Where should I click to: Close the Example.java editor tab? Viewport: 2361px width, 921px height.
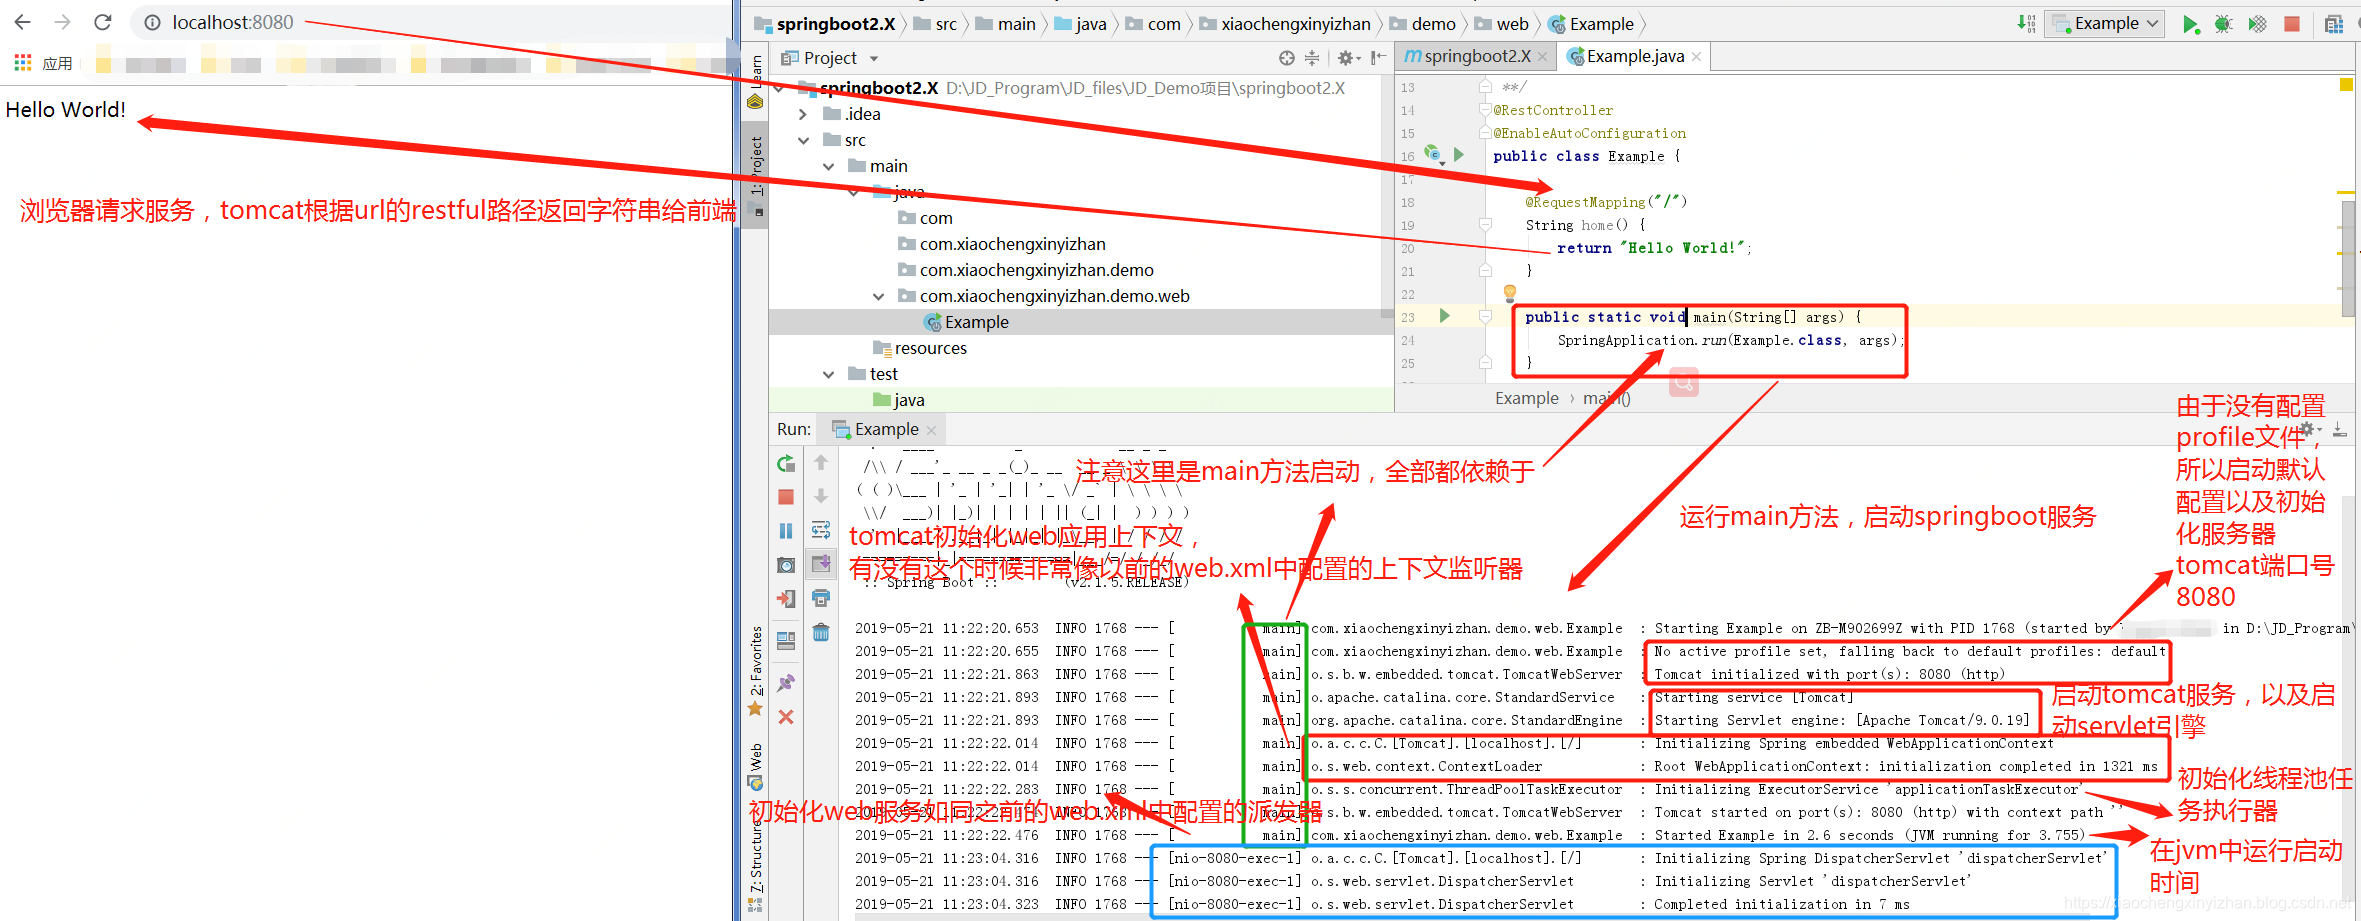1696,57
